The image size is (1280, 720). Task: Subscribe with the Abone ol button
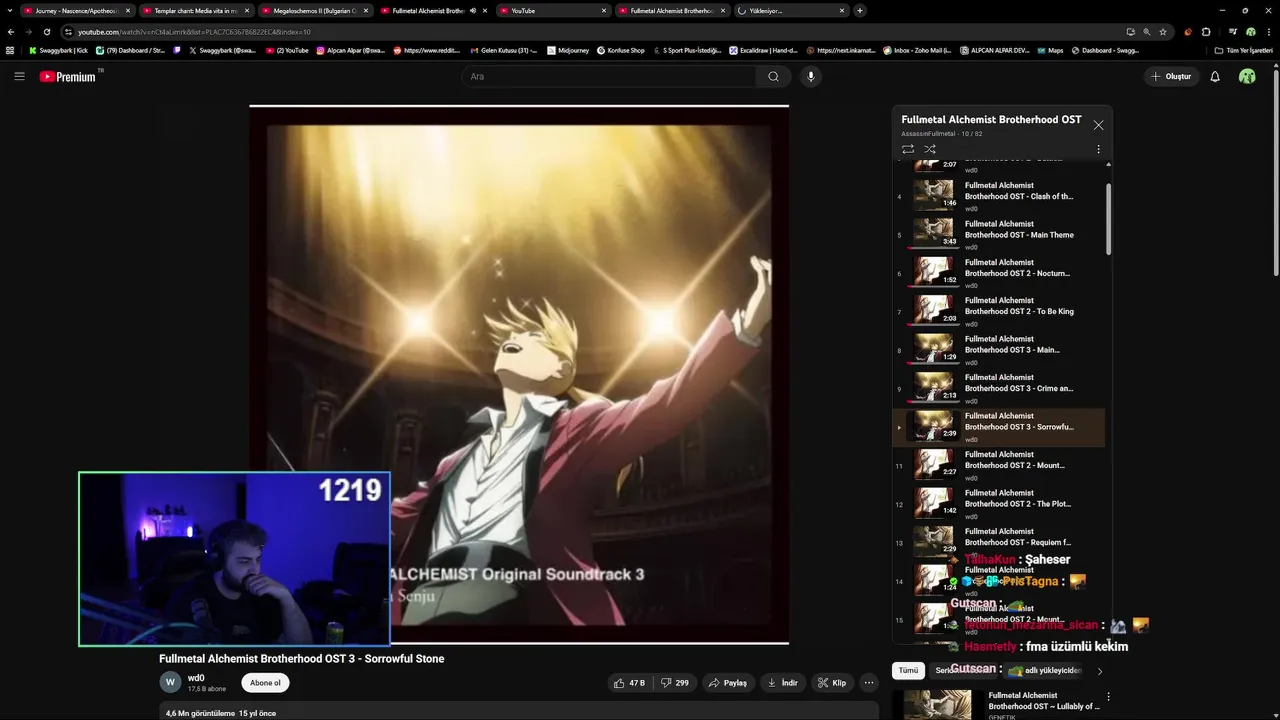point(265,683)
